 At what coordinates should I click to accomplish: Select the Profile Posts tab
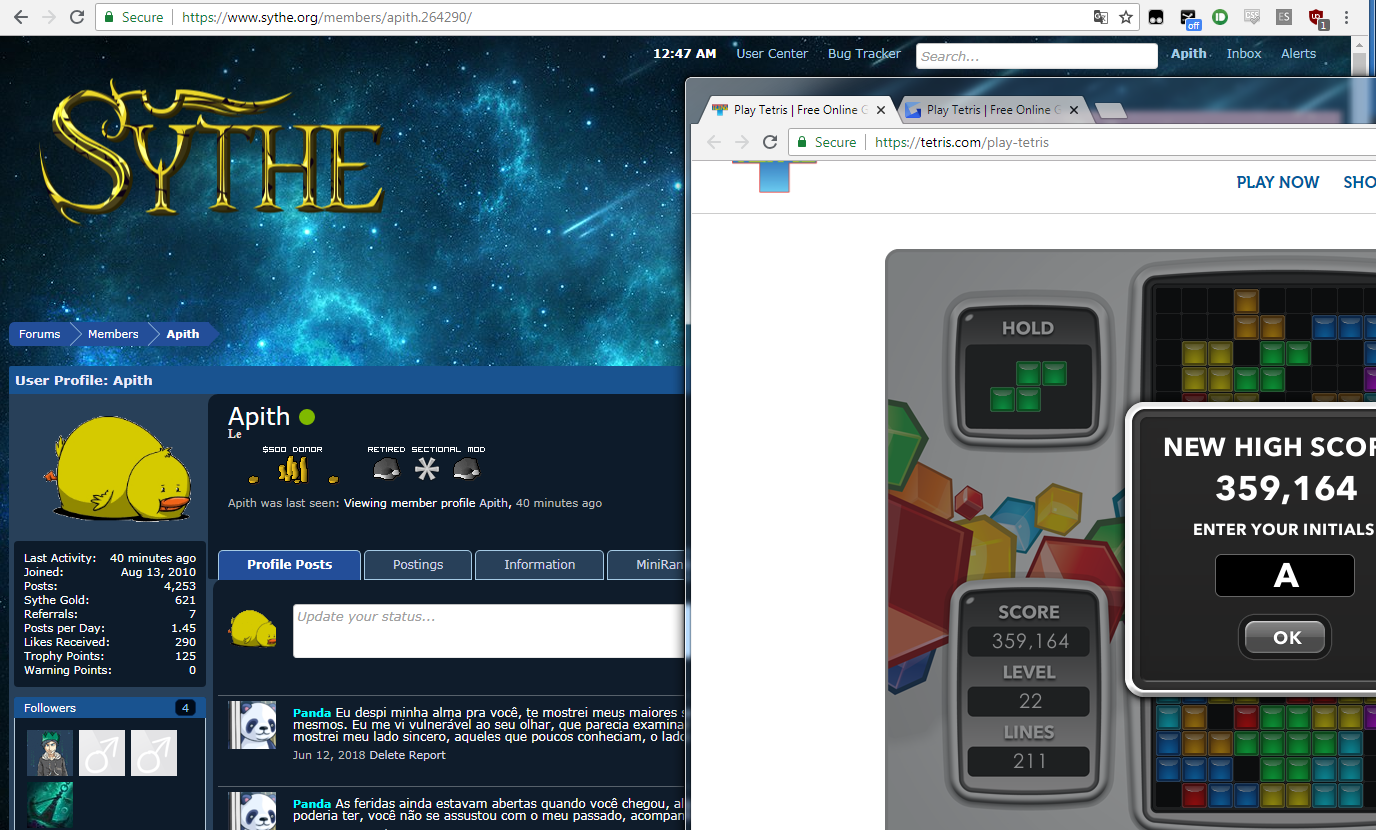[290, 565]
